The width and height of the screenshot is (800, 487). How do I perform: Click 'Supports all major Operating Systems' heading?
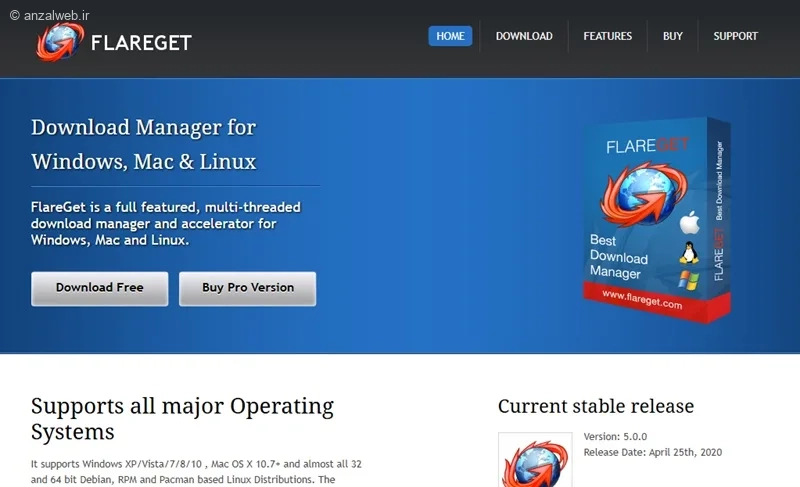tap(182, 419)
